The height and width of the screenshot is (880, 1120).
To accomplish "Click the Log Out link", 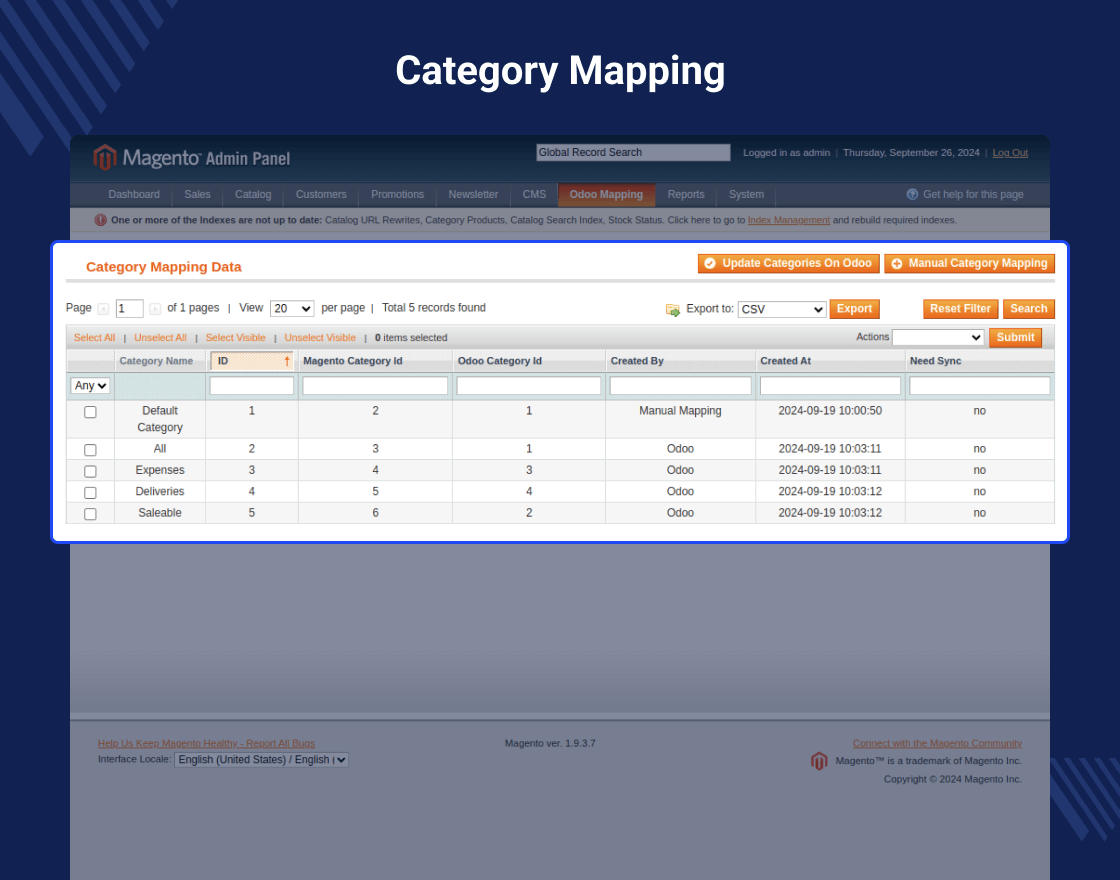I will [x=1010, y=153].
